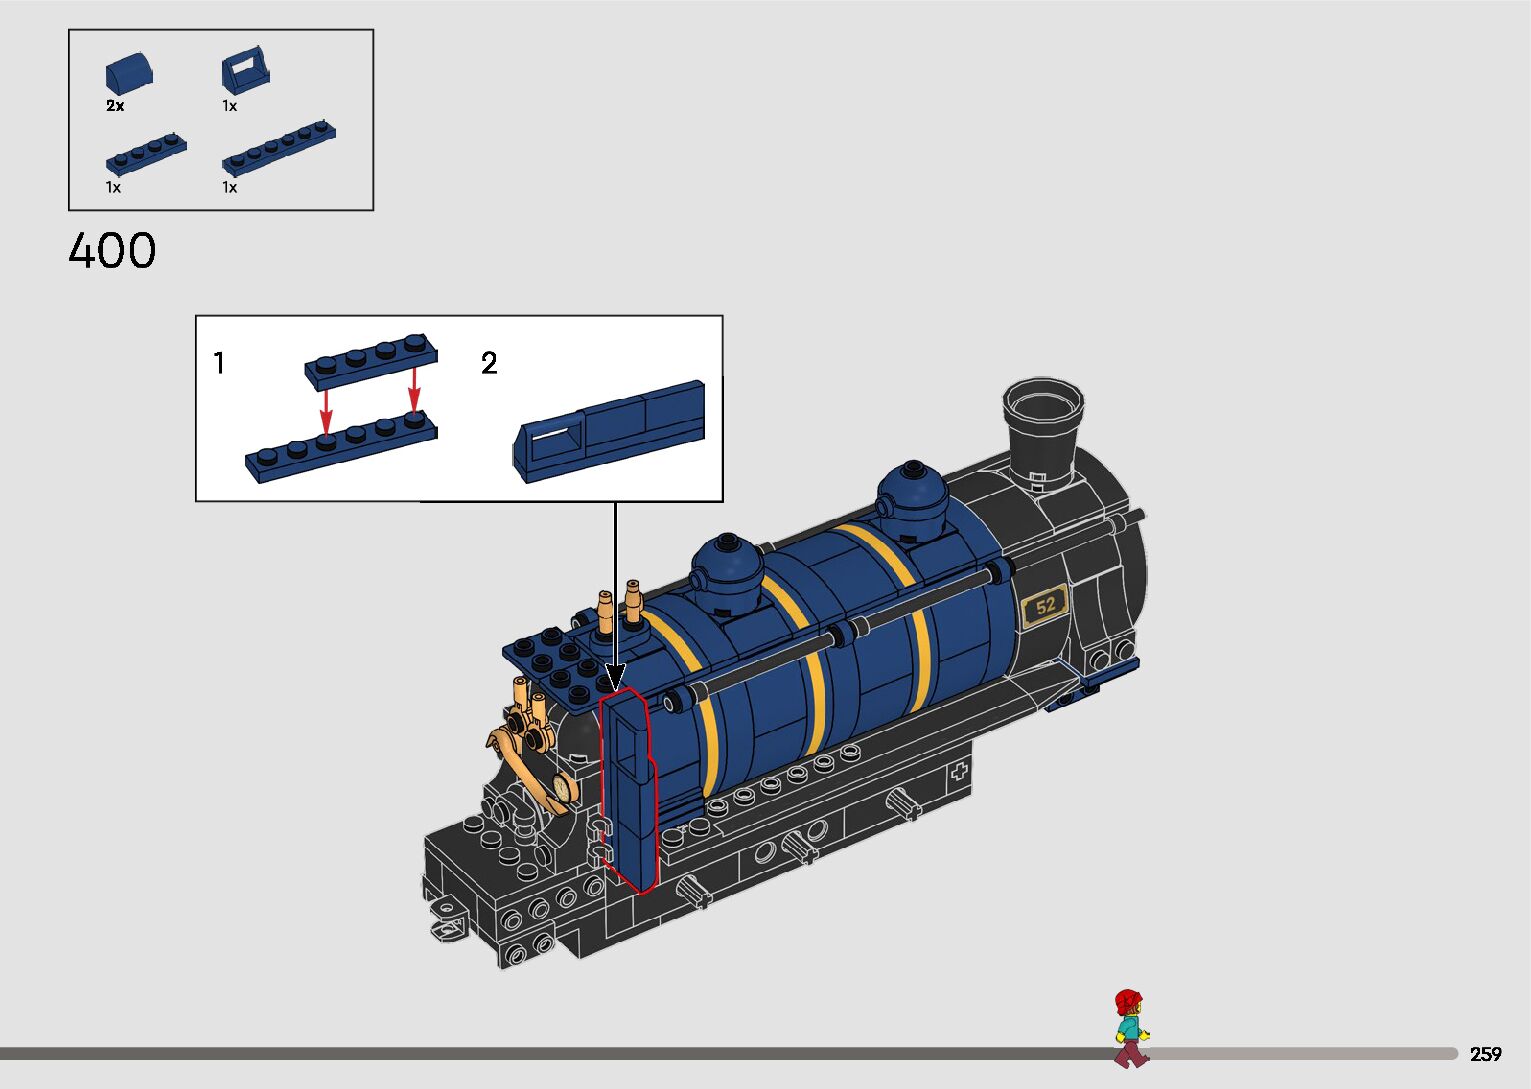Click the gold whistles on top of the boiler

tap(618, 606)
